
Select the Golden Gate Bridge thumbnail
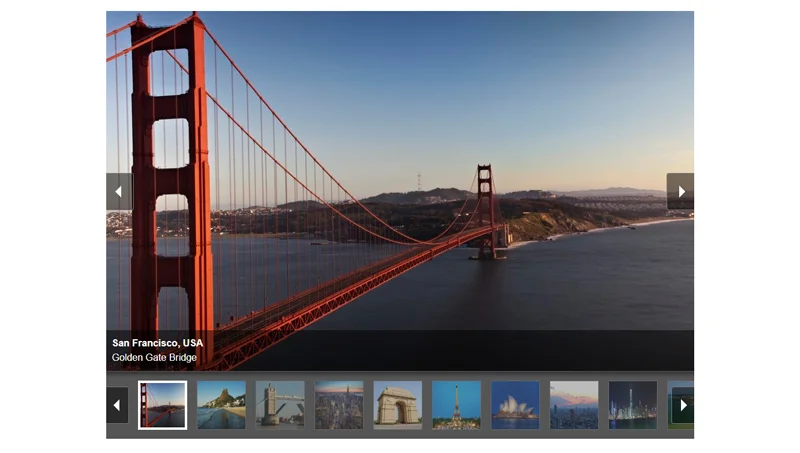click(x=162, y=405)
